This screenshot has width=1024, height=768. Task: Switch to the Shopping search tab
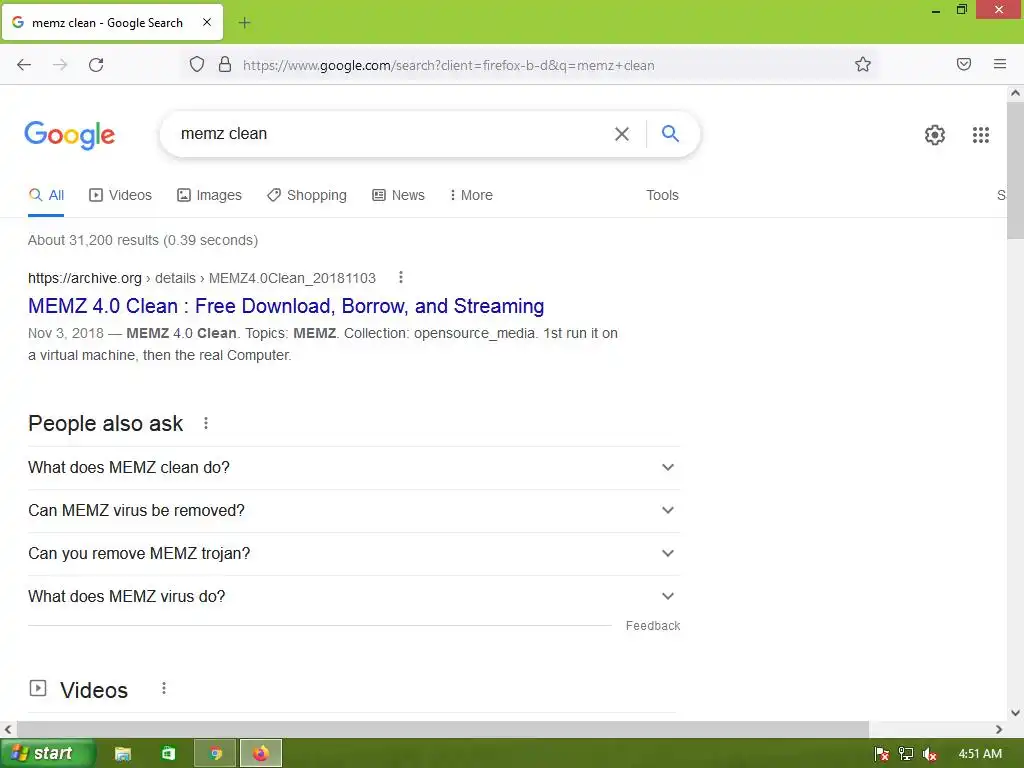[x=307, y=195]
